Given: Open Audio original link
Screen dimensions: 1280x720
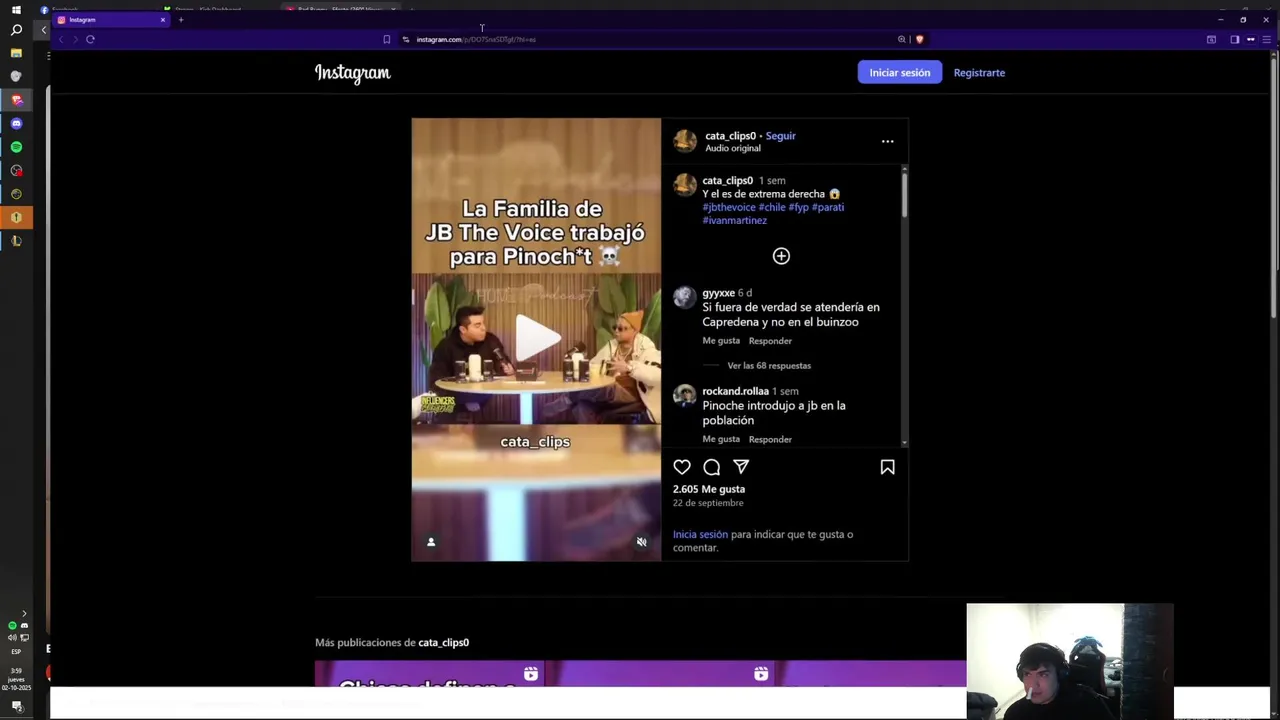Looking at the screenshot, I should [733, 148].
